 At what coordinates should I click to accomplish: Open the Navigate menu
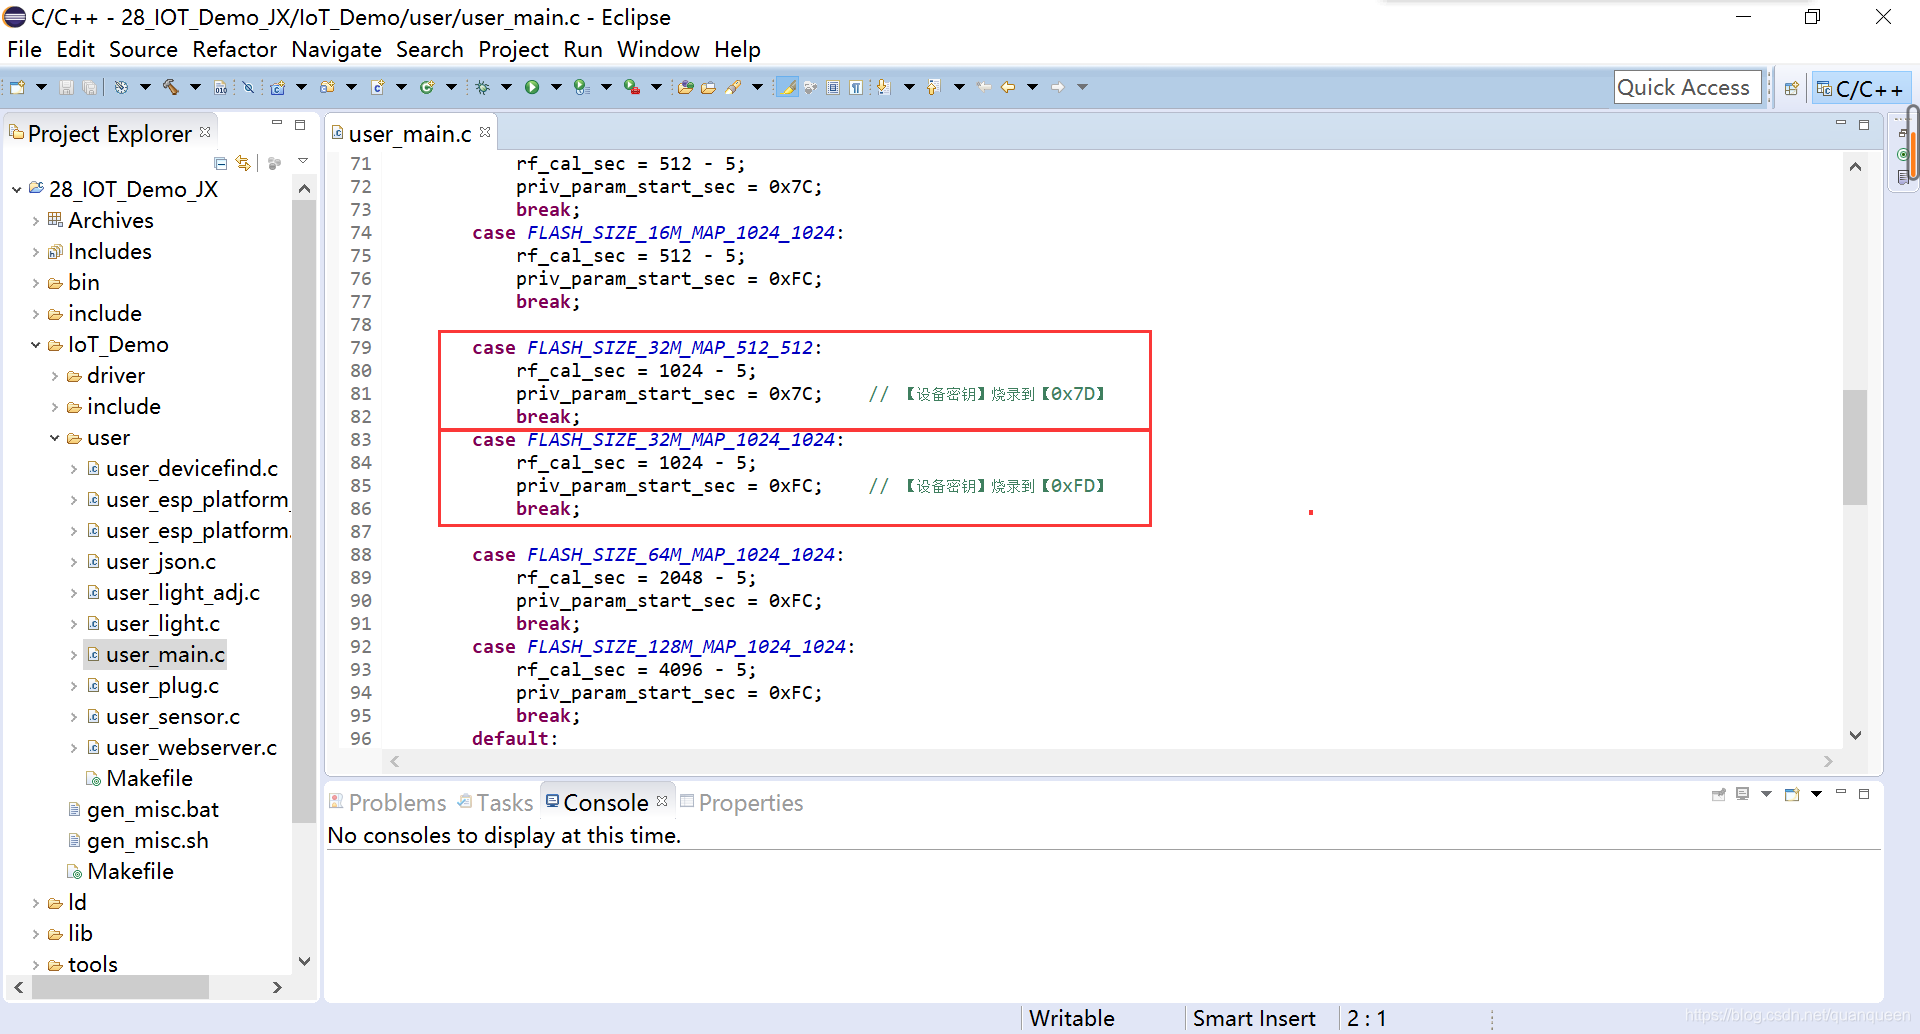click(x=336, y=49)
